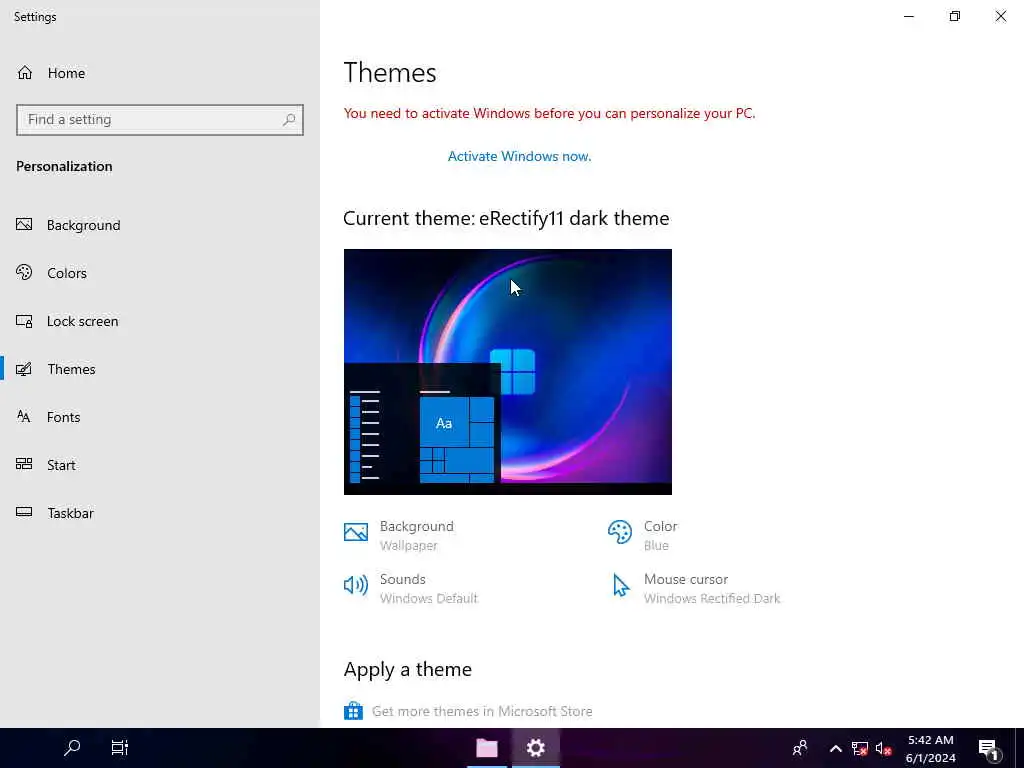Click the search magnifier in Find a setting
The width and height of the screenshot is (1024, 768).
click(x=289, y=120)
